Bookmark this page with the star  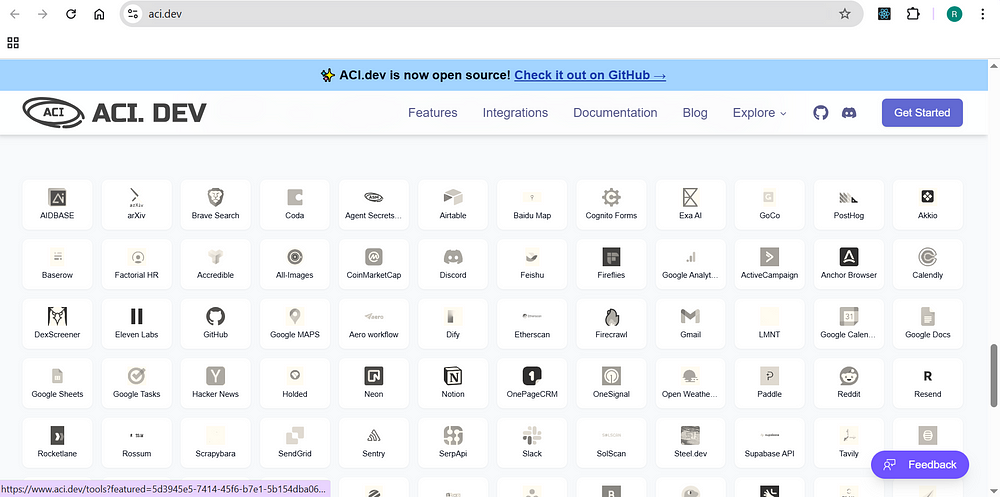point(844,14)
